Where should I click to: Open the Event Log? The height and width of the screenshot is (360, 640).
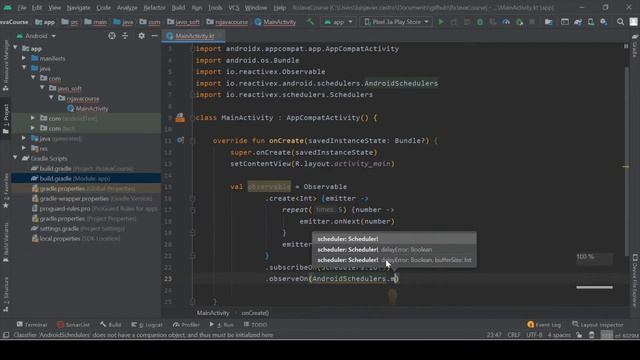(544, 325)
